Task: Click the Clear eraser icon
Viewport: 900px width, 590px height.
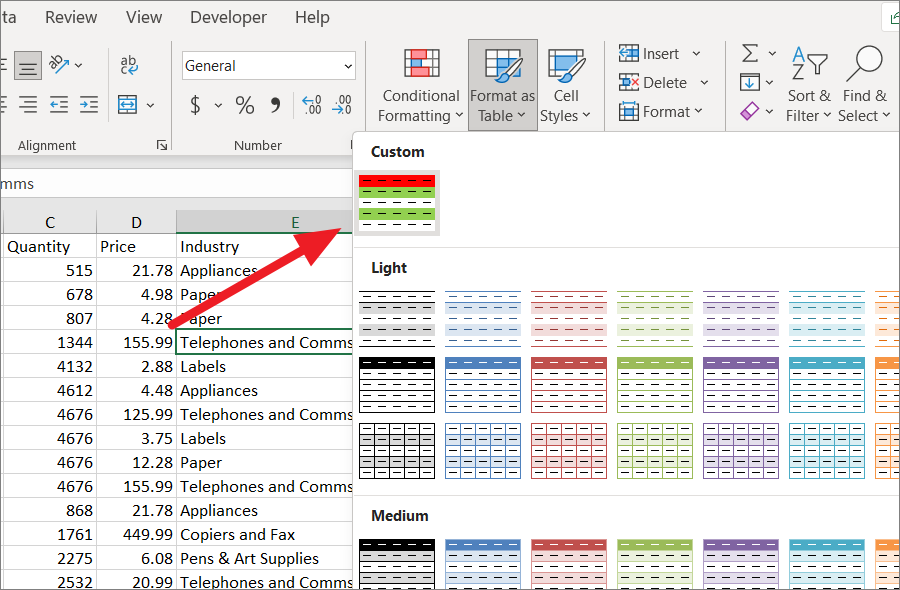Action: (x=750, y=111)
